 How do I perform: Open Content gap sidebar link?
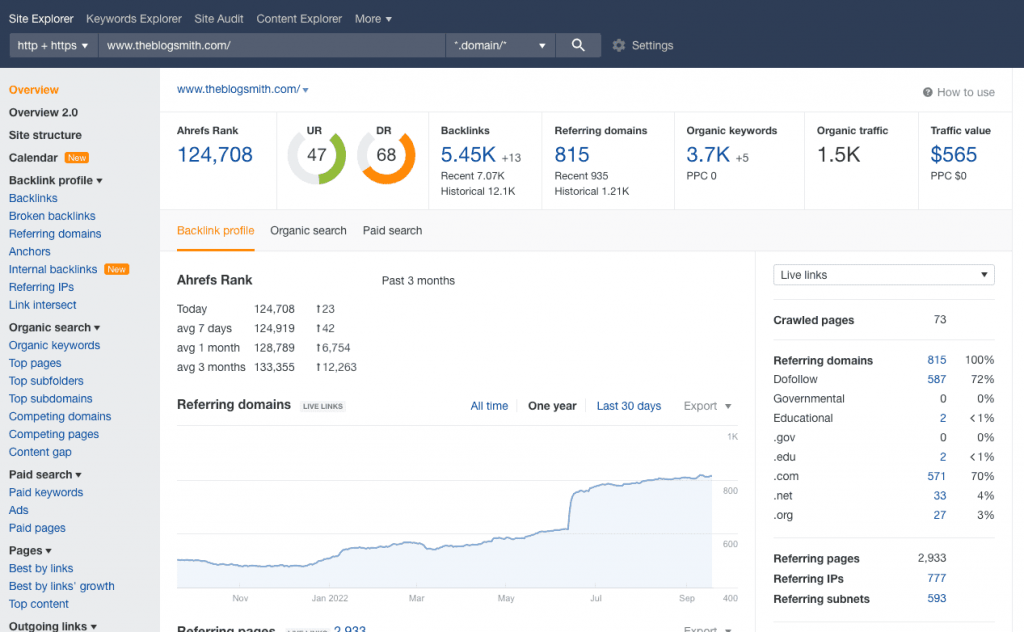pos(40,452)
